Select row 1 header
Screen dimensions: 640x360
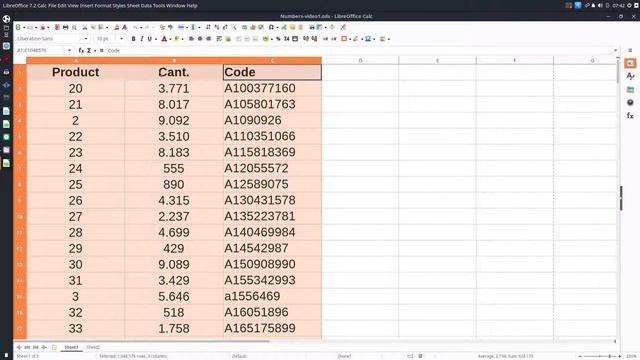pos(20,72)
